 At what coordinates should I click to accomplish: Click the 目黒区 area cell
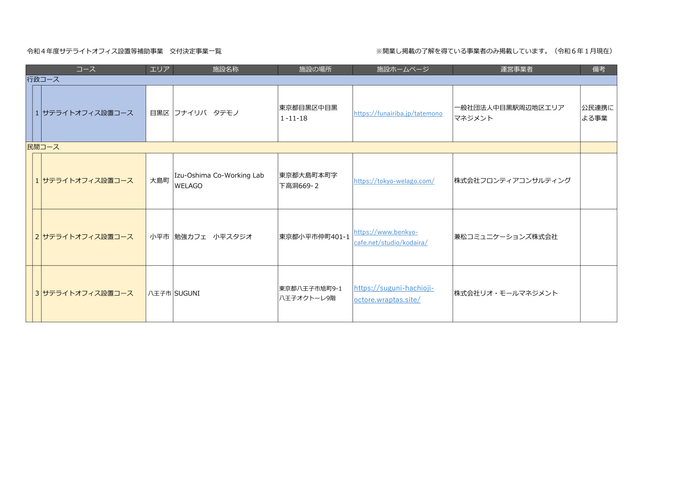159,113
